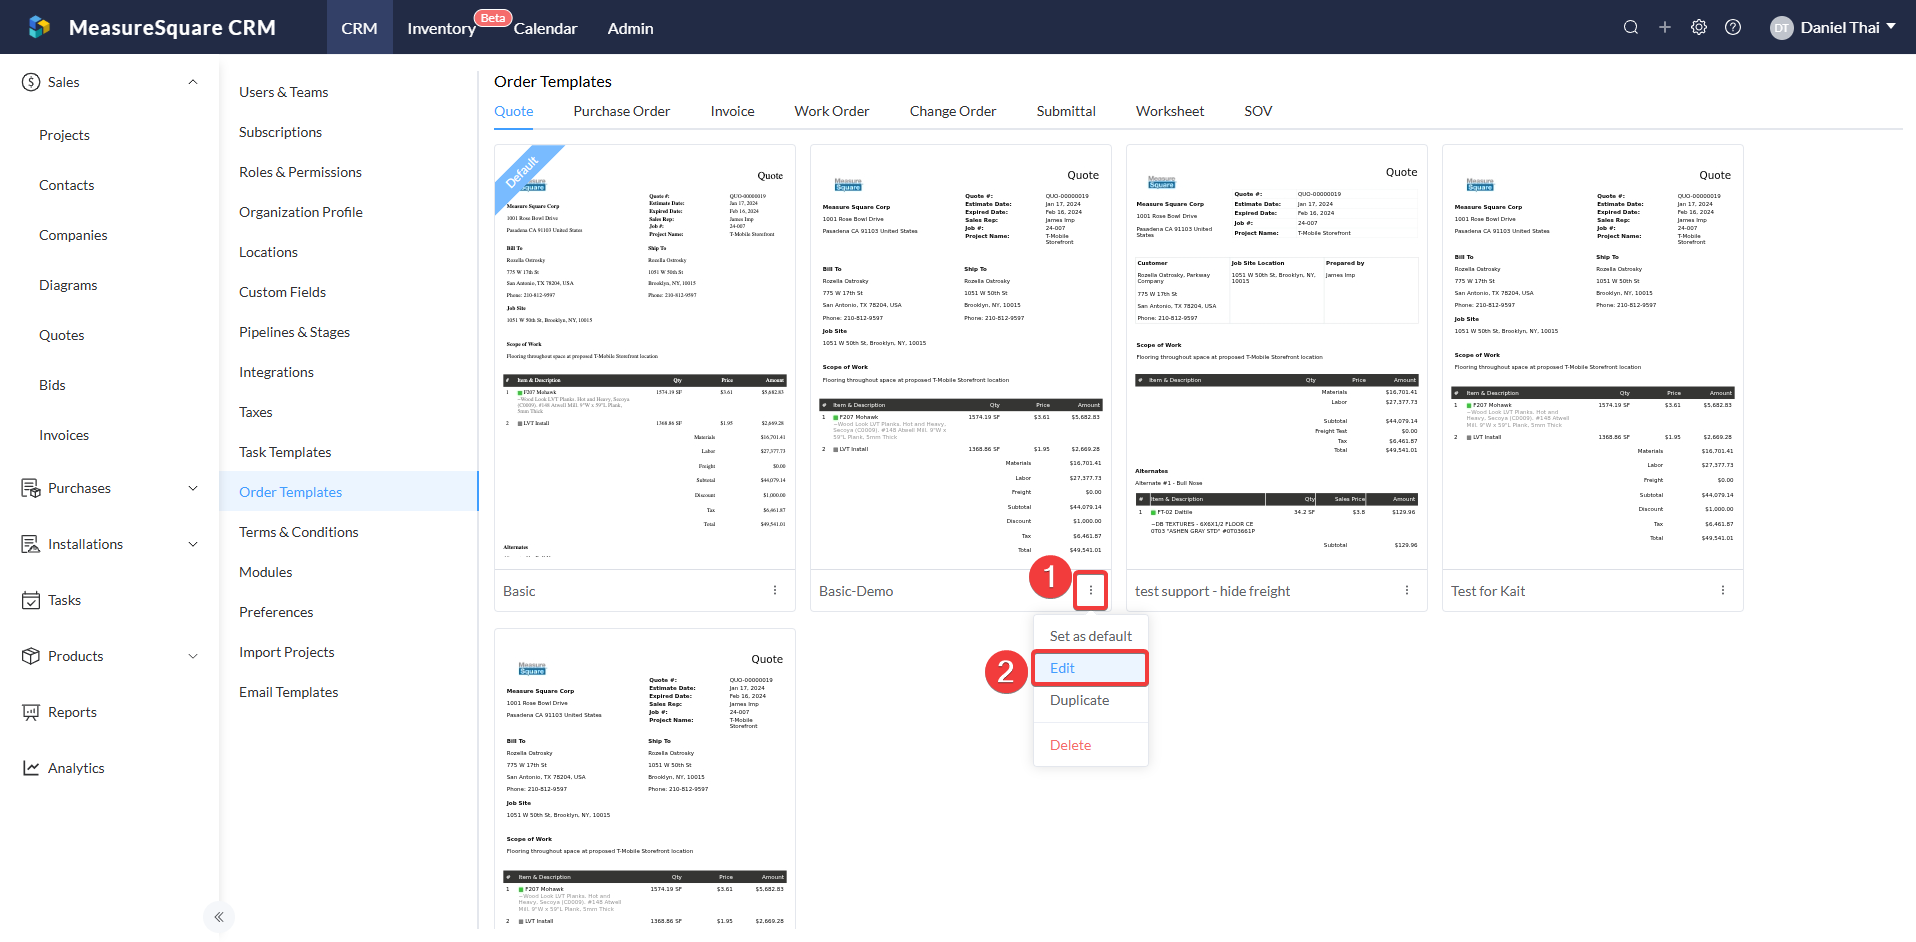
Task: Open the Test for Kait template thumbnail
Action: pos(1593,358)
